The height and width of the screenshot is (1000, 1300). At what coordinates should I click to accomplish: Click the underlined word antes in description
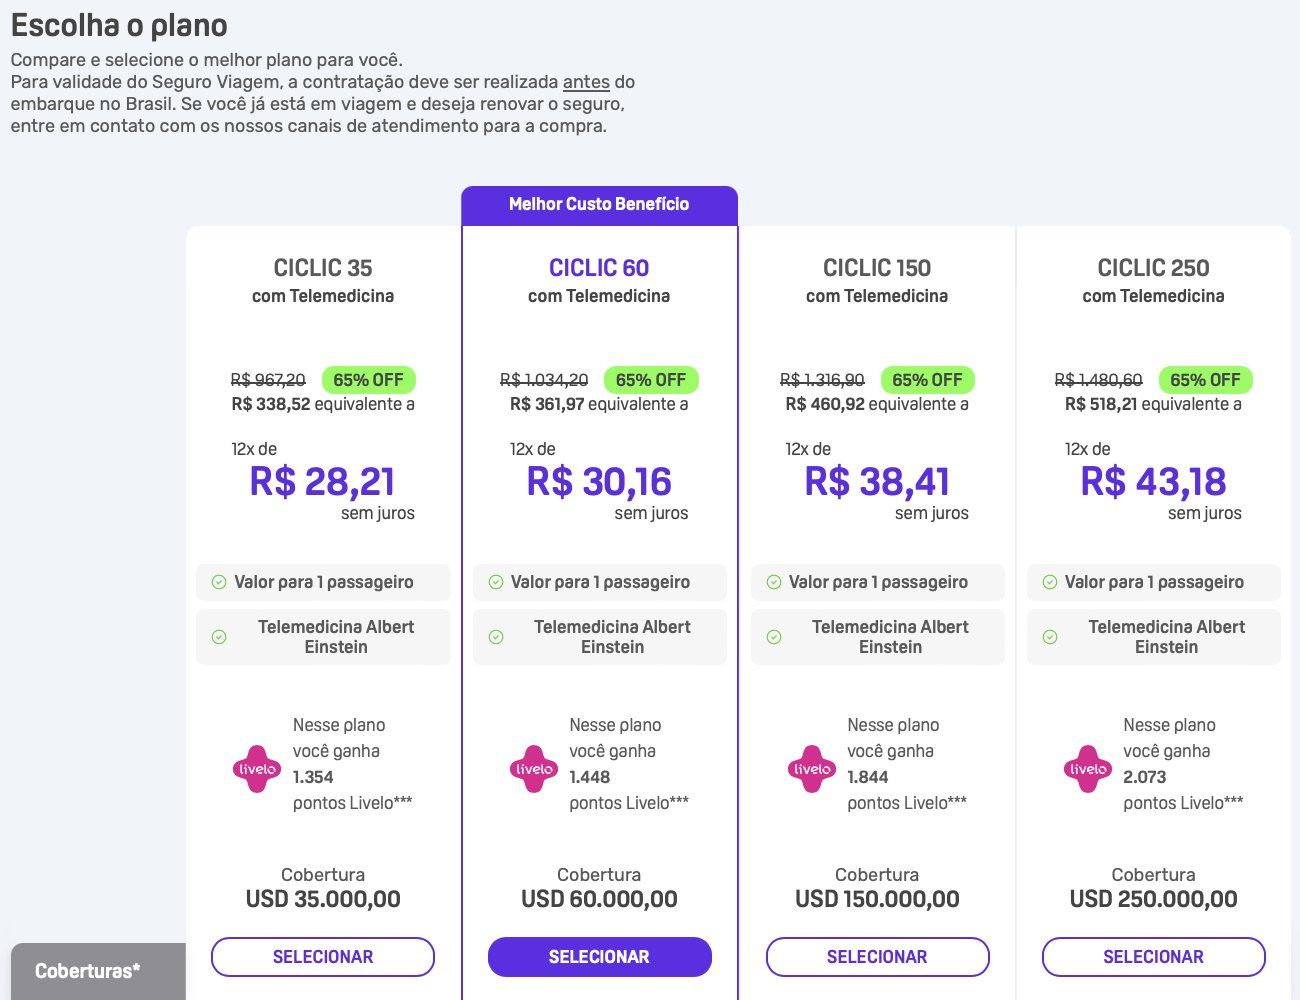(586, 82)
